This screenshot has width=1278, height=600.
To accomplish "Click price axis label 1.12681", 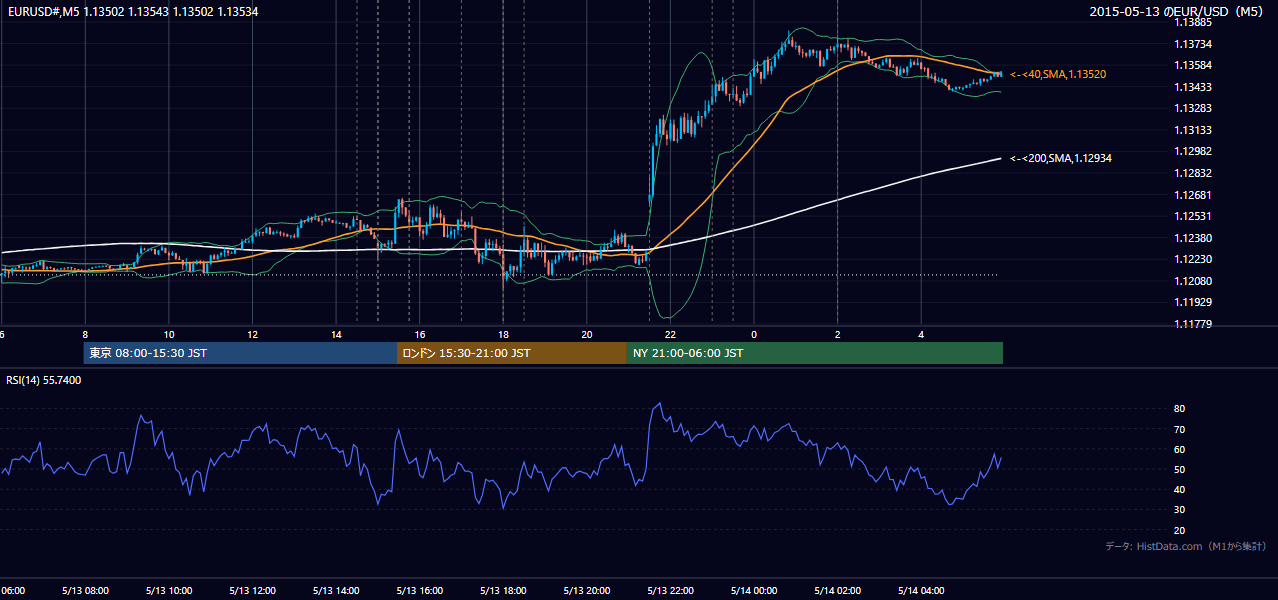I will point(1193,195).
